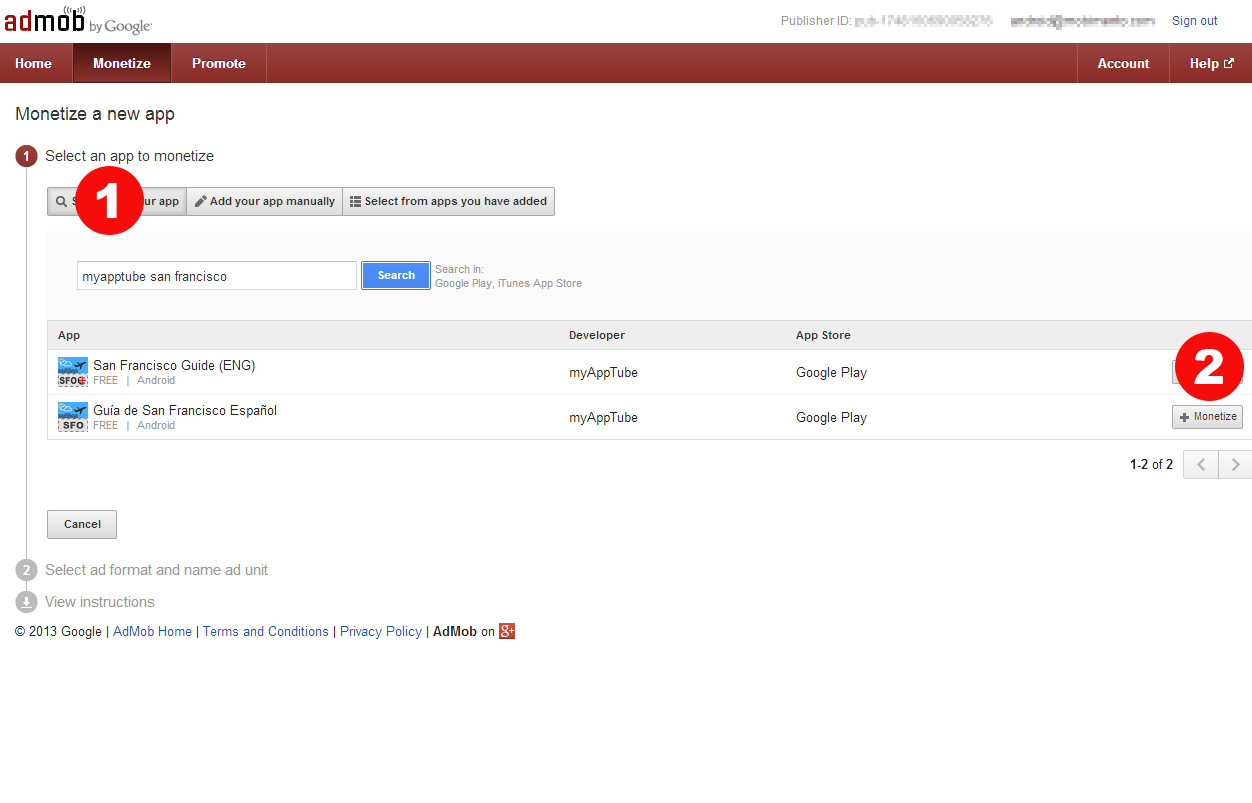Click View instructions step heading

click(100, 602)
